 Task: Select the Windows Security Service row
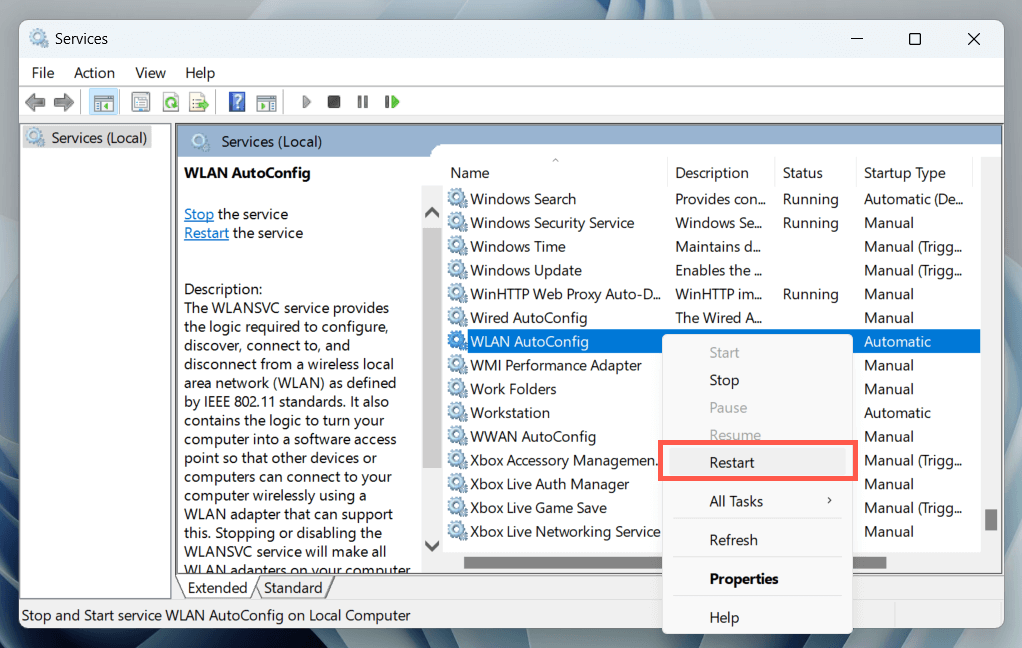(714, 223)
